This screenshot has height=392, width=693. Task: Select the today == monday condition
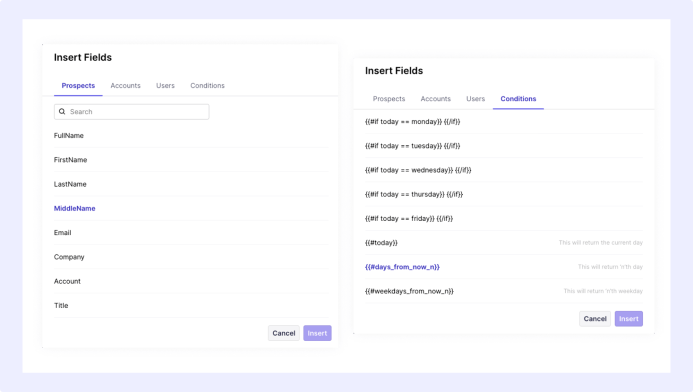504,122
